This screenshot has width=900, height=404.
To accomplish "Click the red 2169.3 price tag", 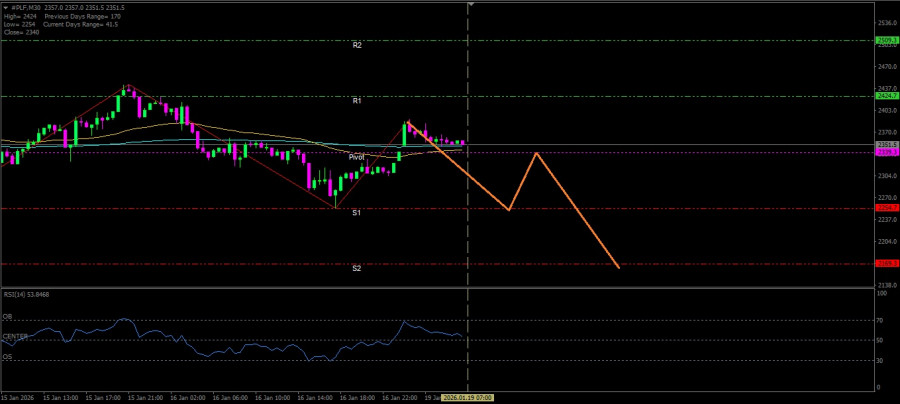I will [887, 264].
